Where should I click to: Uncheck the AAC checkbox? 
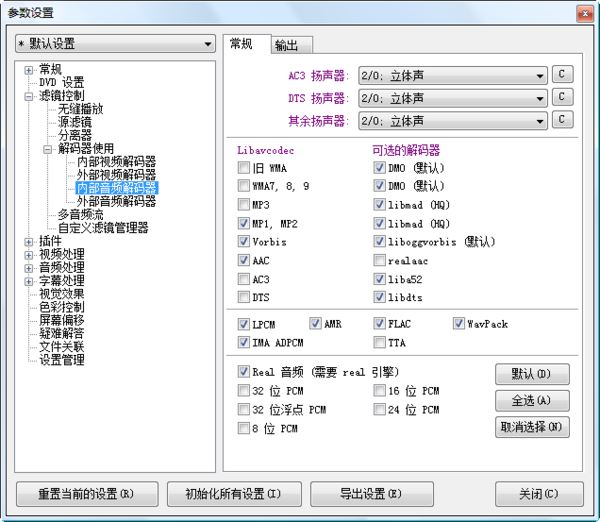click(244, 260)
